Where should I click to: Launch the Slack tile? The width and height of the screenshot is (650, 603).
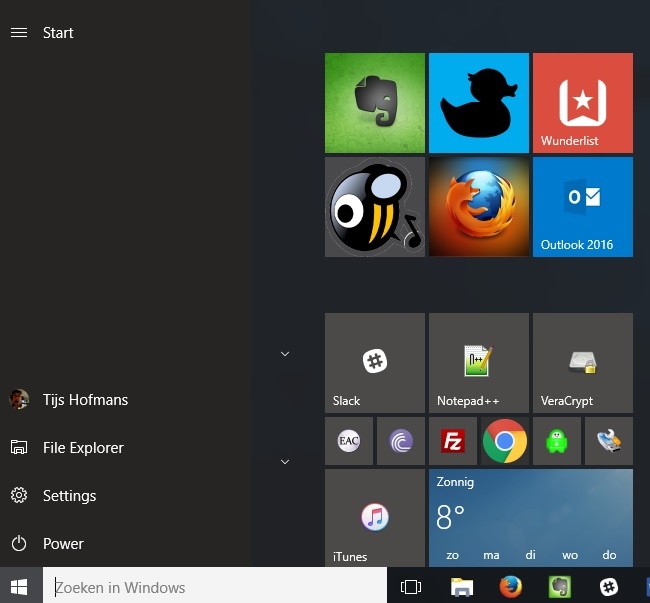pyautogui.click(x=375, y=363)
